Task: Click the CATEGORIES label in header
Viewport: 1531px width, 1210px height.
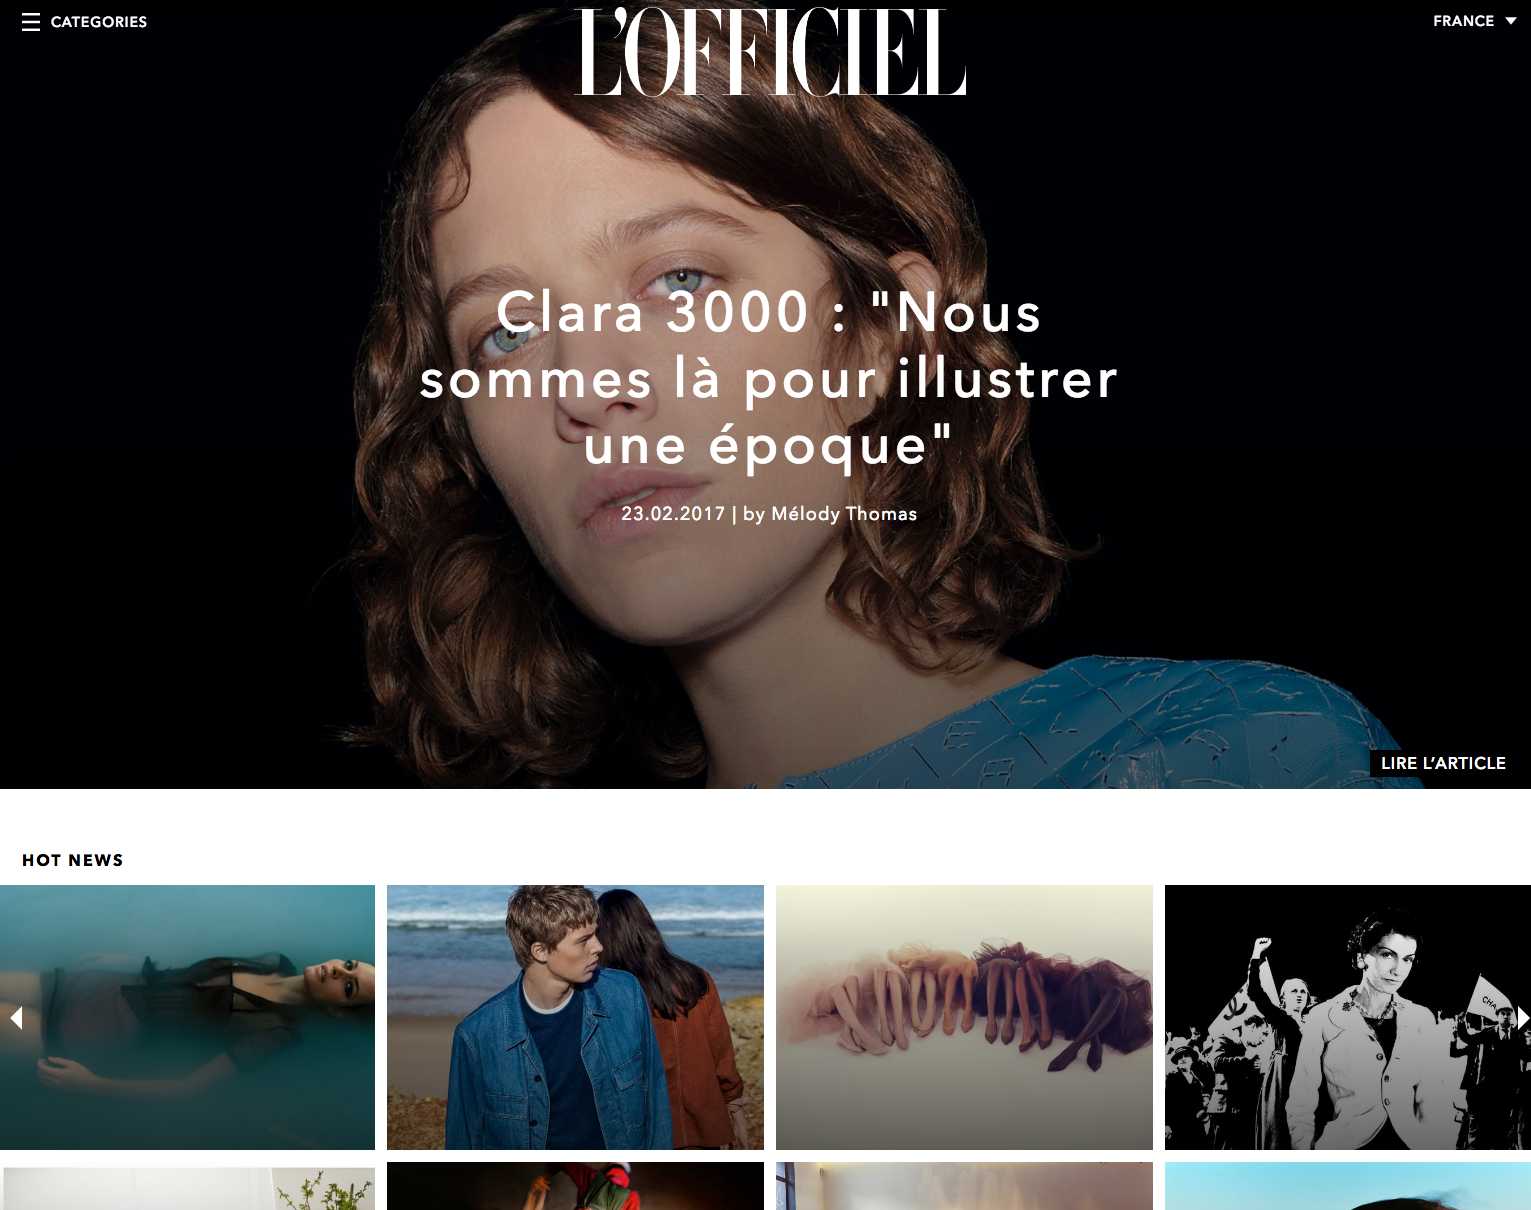Action: click(x=99, y=22)
